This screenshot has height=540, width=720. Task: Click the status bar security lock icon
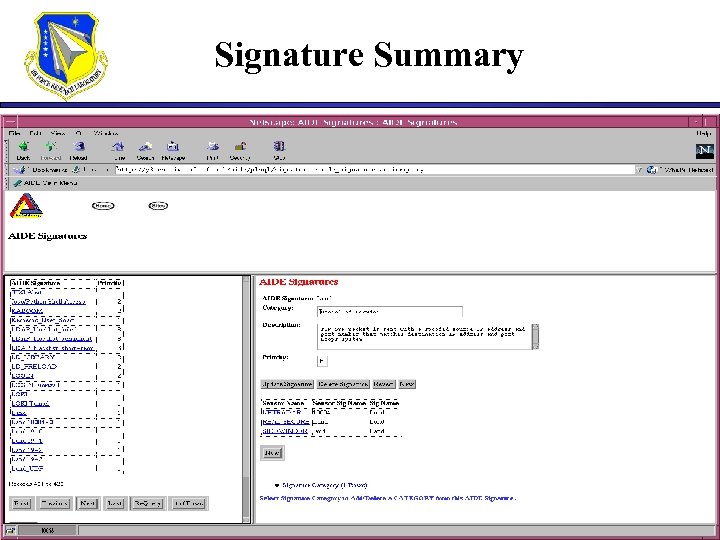(x=11, y=530)
